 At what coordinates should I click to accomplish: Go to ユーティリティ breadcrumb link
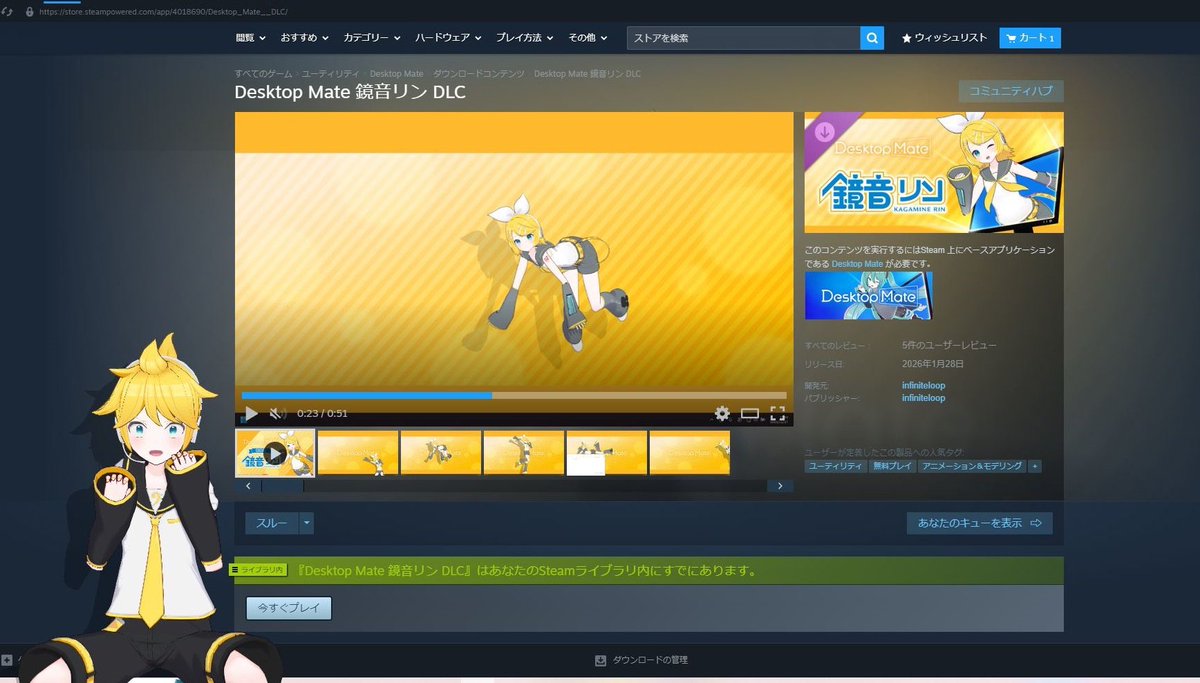331,74
